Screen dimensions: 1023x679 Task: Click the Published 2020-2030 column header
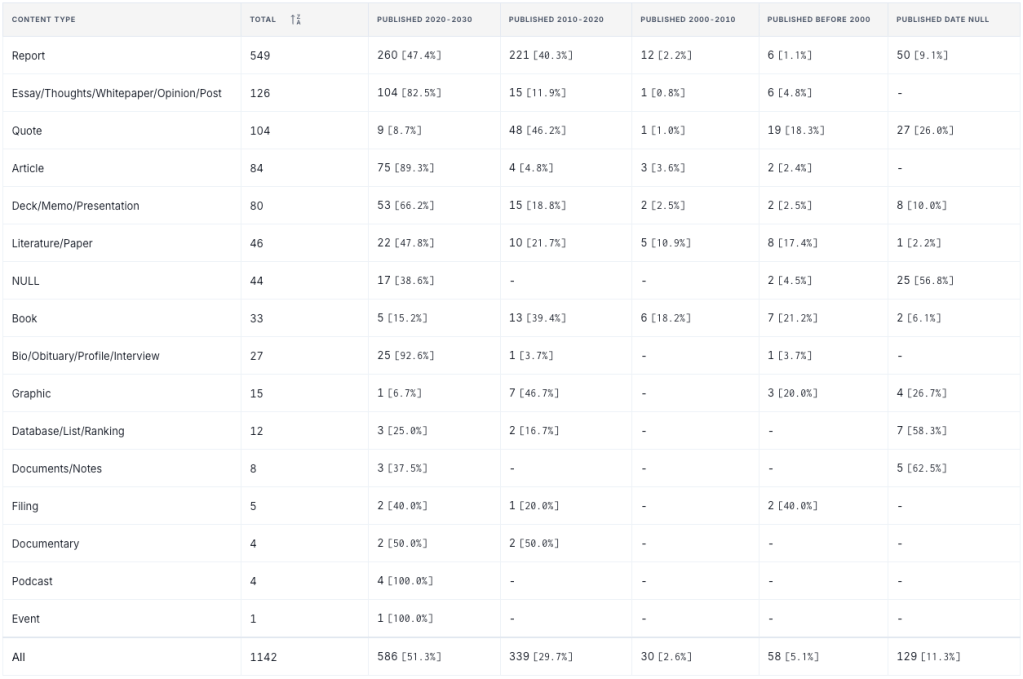[x=424, y=19]
